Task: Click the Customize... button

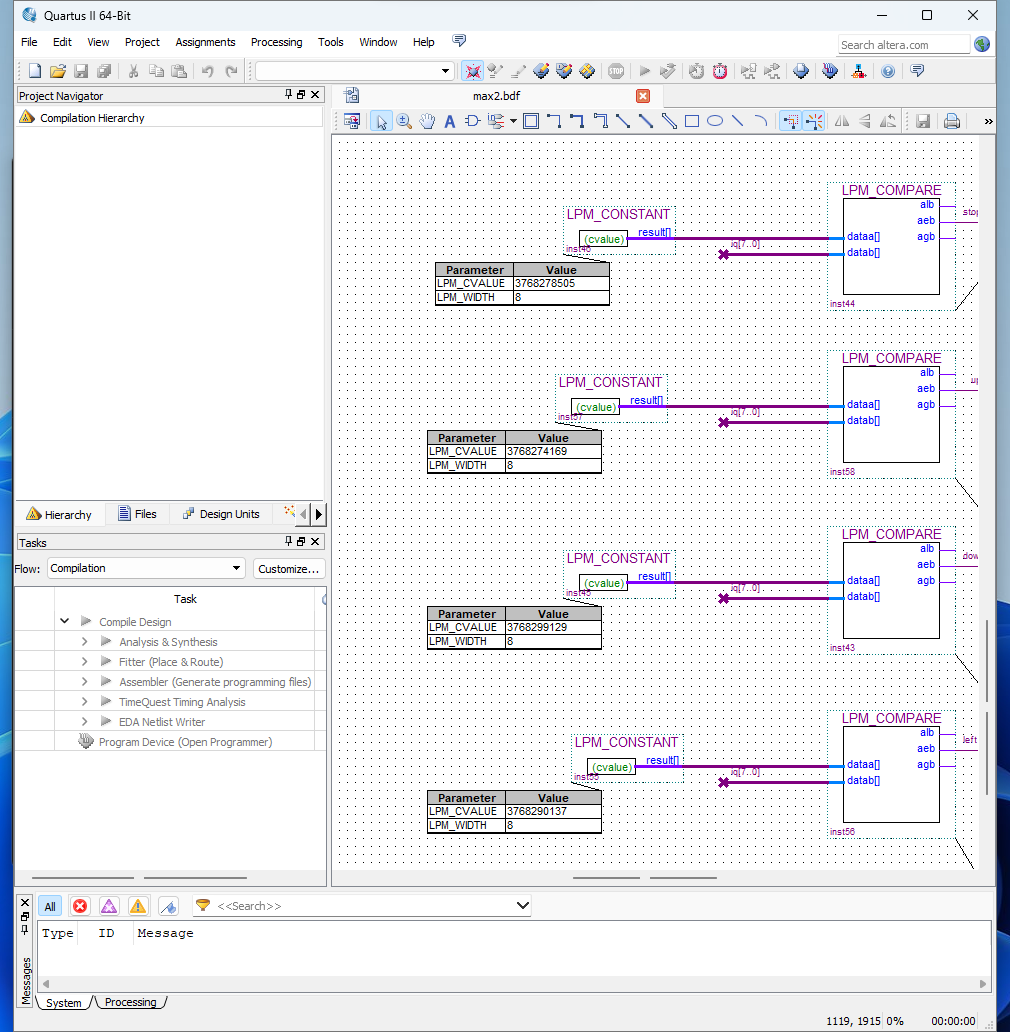Action: coord(289,568)
